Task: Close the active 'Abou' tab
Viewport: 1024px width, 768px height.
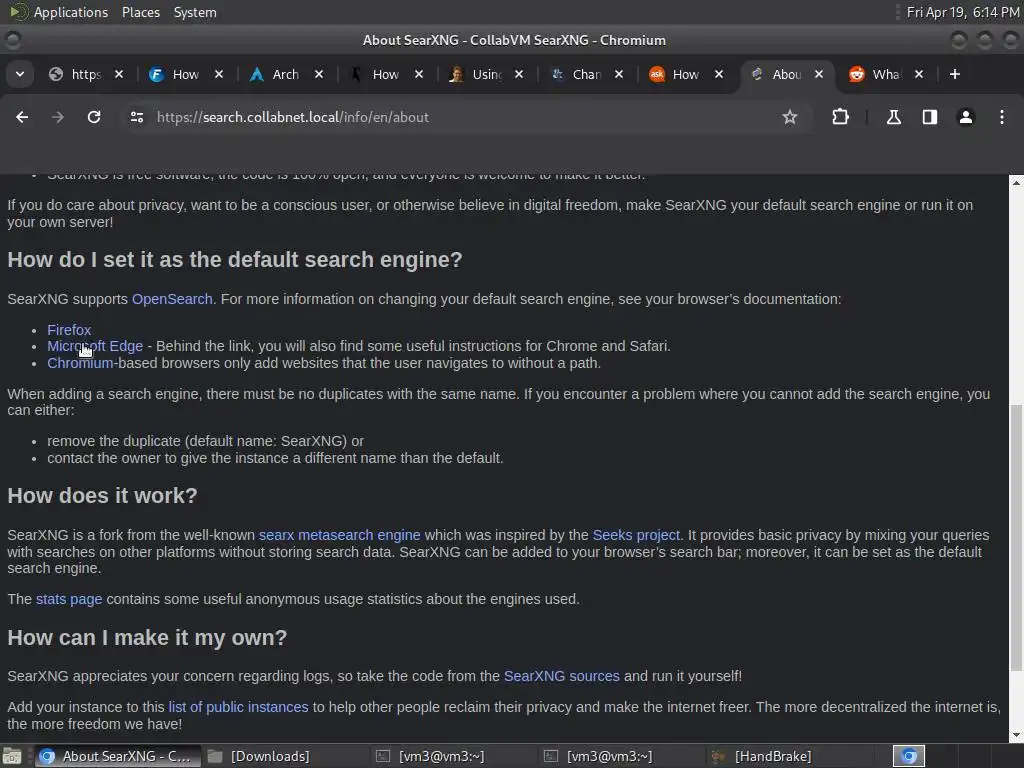Action: point(818,74)
